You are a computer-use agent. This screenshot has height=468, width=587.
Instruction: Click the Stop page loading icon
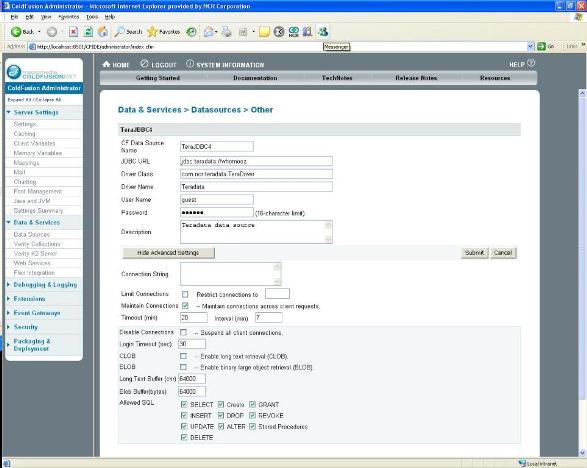[x=73, y=32]
